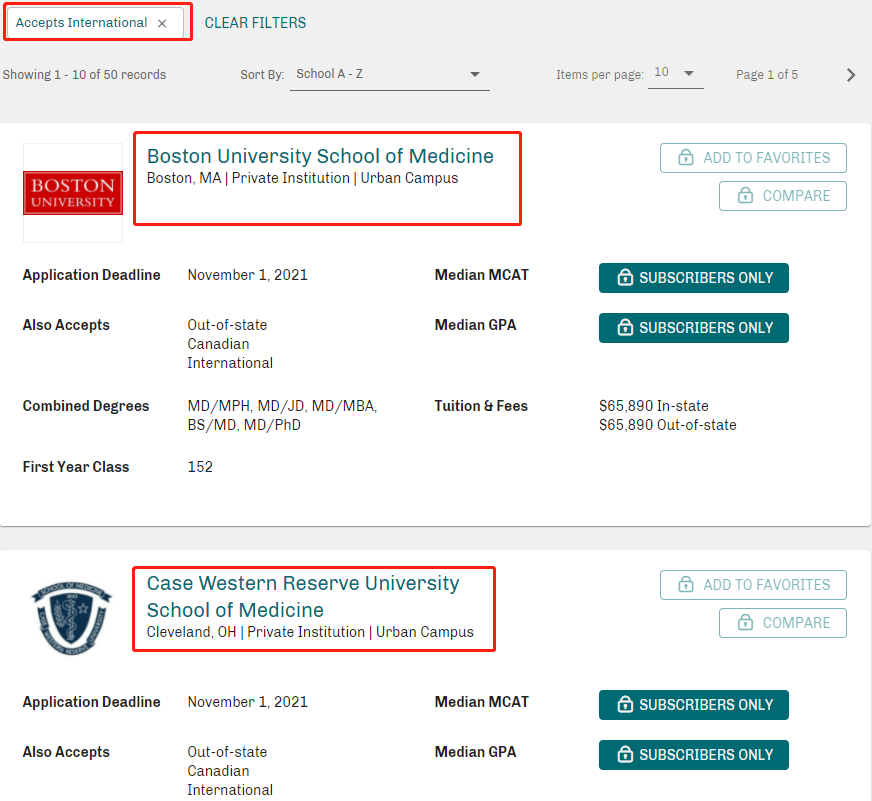Click Case Western Median MCAT Subscribers Only

[x=693, y=705]
